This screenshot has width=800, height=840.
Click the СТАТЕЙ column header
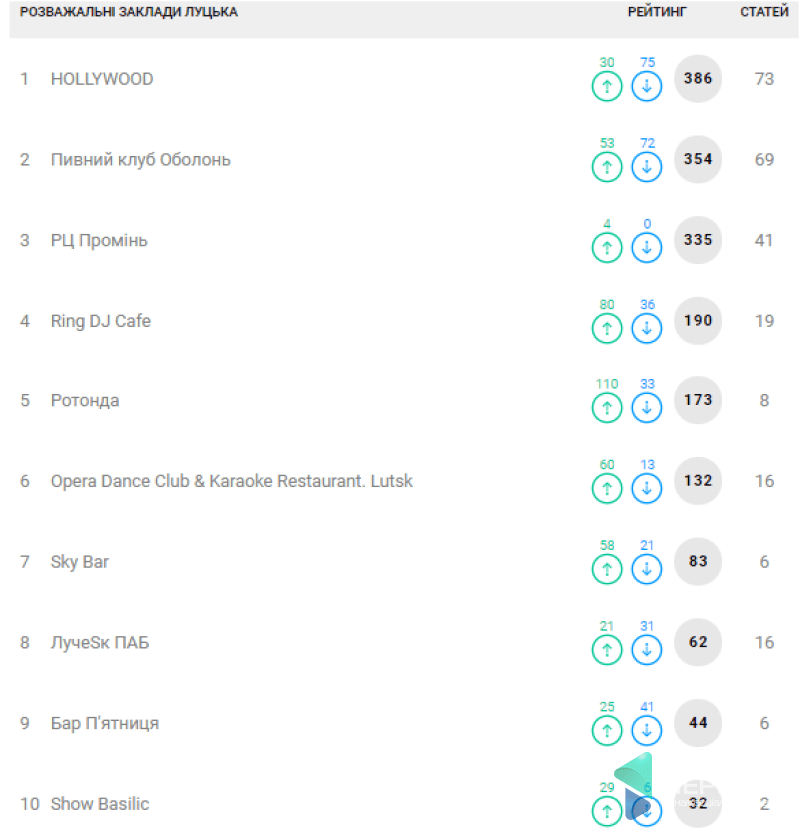click(764, 12)
